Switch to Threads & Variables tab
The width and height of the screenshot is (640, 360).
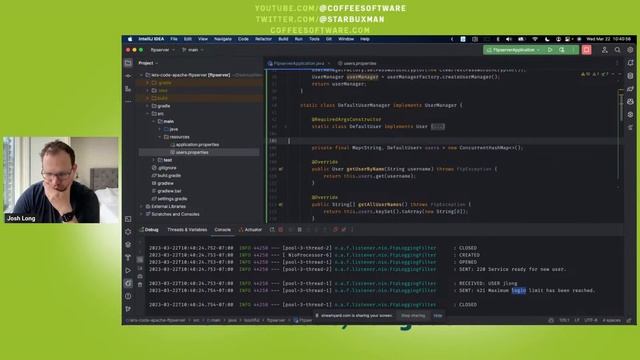click(x=187, y=230)
